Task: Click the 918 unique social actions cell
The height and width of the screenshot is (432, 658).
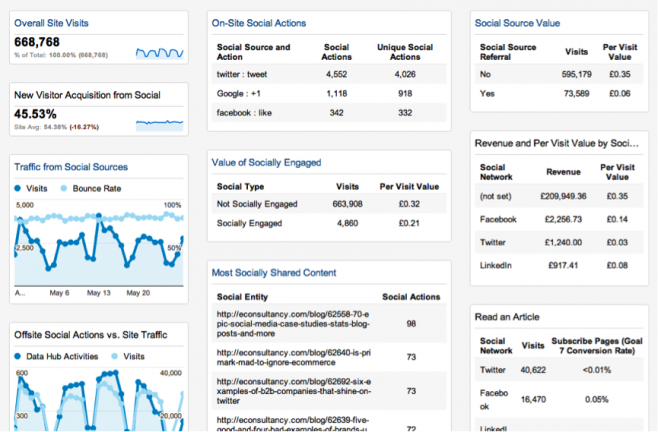Action: pyautogui.click(x=405, y=94)
